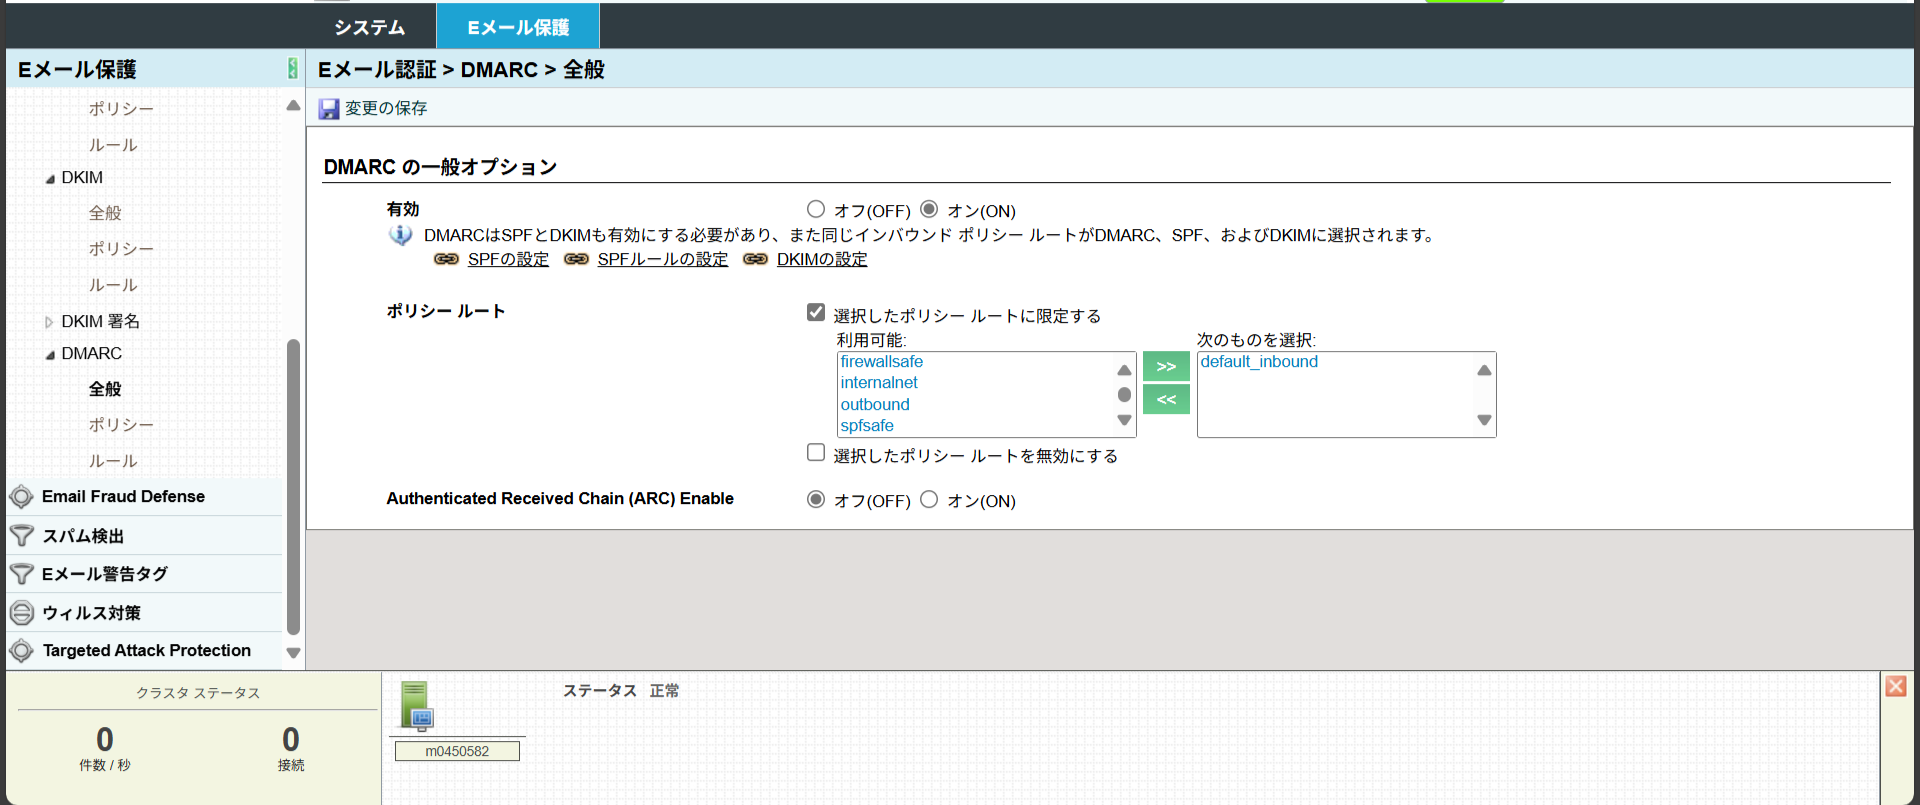Expand the DKIM 署名 tree node
This screenshot has width=1920, height=805.
[49, 322]
